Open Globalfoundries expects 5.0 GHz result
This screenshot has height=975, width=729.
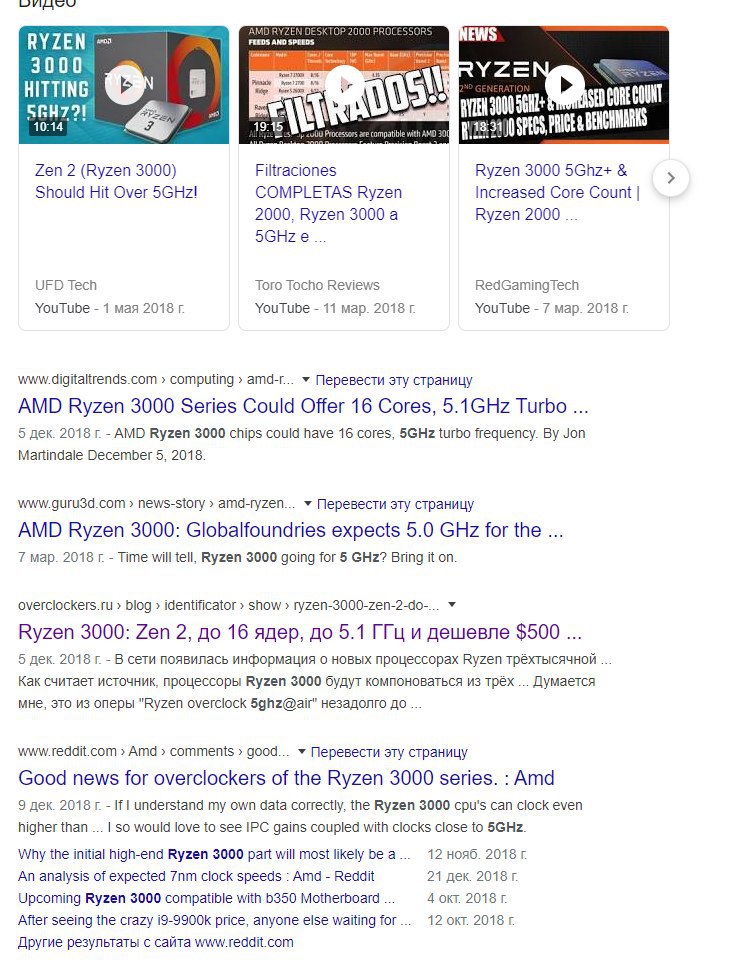(x=290, y=530)
